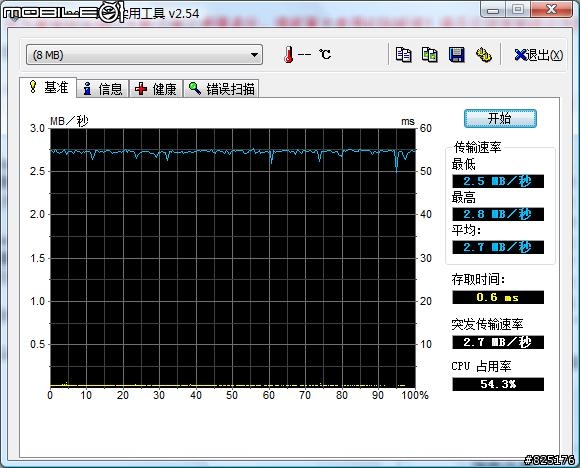Click the magnifier error scan icon
The image size is (580, 468).
[x=195, y=88]
